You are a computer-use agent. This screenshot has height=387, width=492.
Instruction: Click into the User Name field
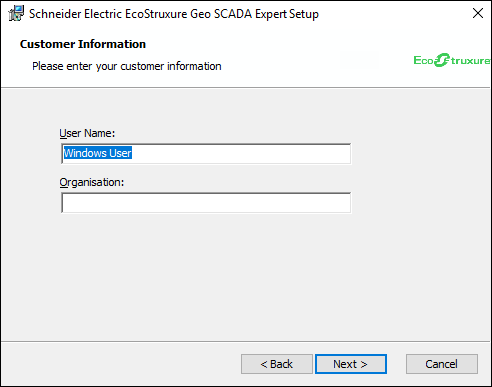(206, 154)
